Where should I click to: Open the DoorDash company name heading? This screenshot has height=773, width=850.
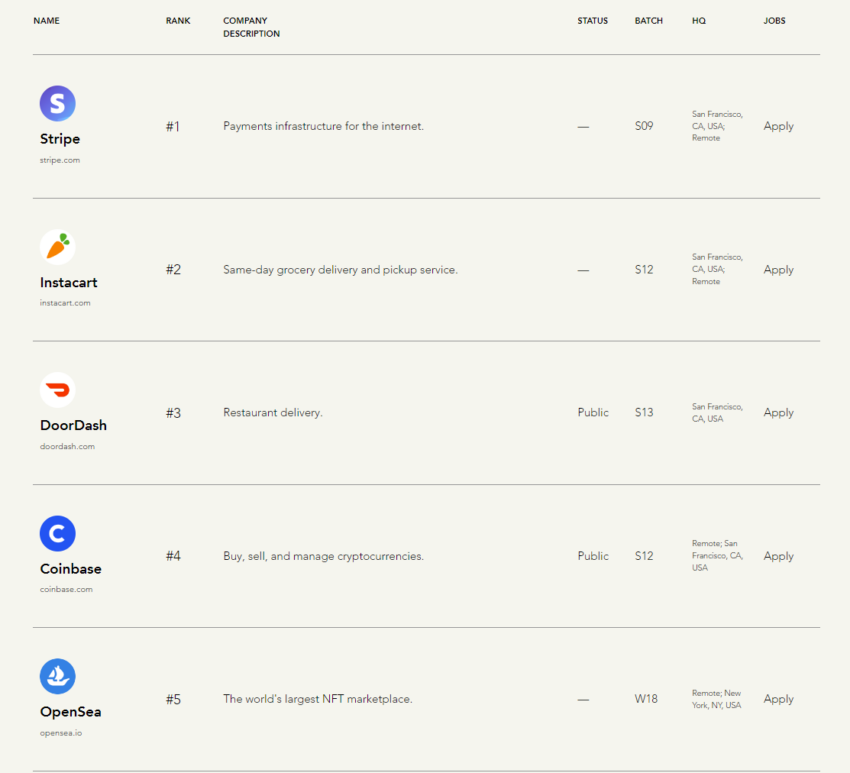tap(73, 426)
